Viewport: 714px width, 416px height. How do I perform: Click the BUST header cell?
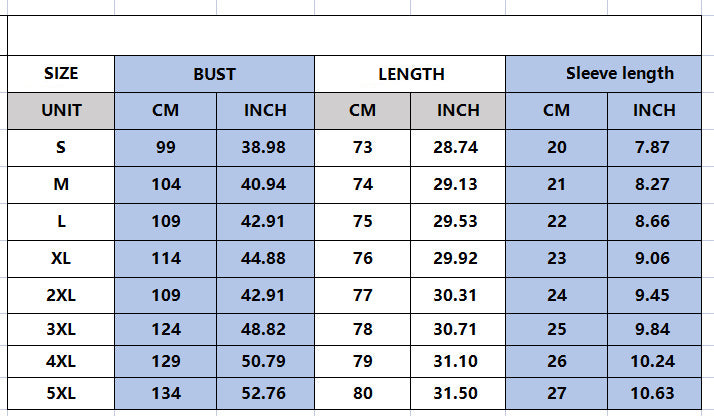coord(214,74)
